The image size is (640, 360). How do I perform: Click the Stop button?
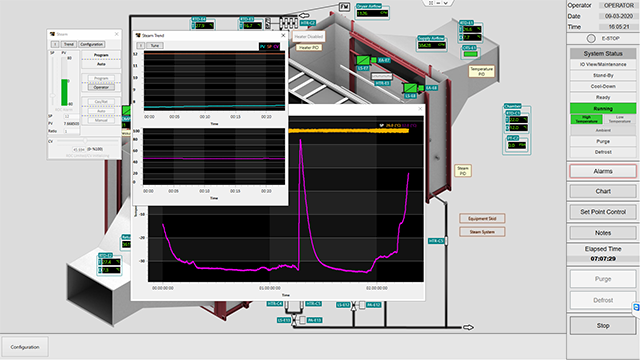click(603, 326)
